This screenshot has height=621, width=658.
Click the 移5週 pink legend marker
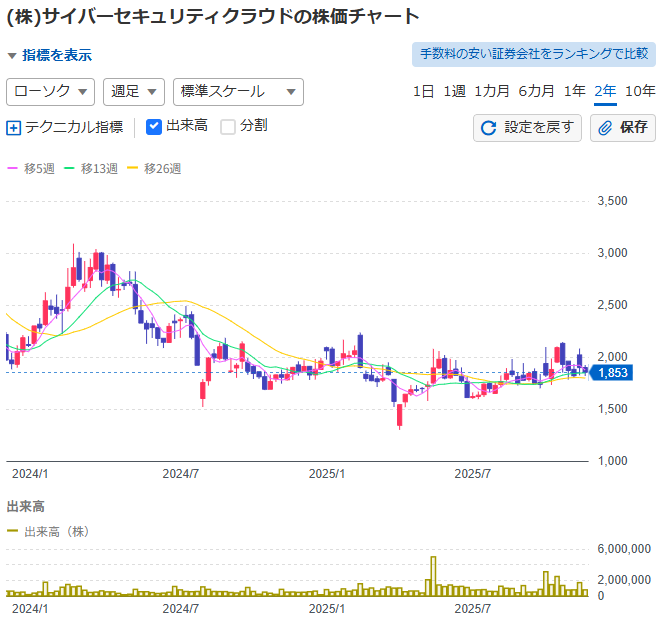(x=13, y=169)
